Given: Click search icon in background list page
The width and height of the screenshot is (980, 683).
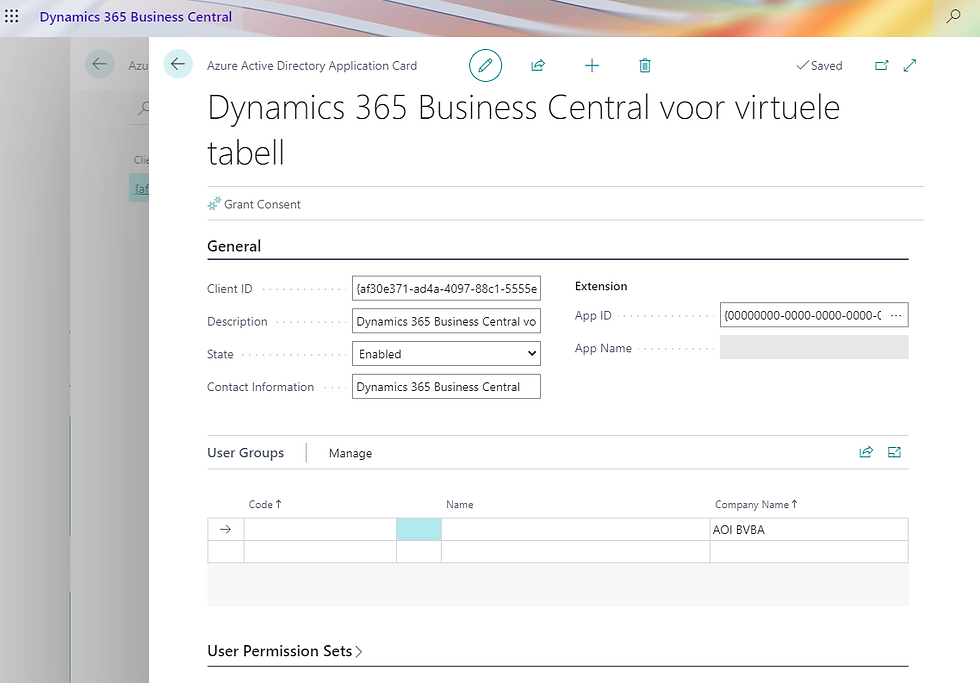Looking at the screenshot, I should pyautogui.click(x=143, y=107).
